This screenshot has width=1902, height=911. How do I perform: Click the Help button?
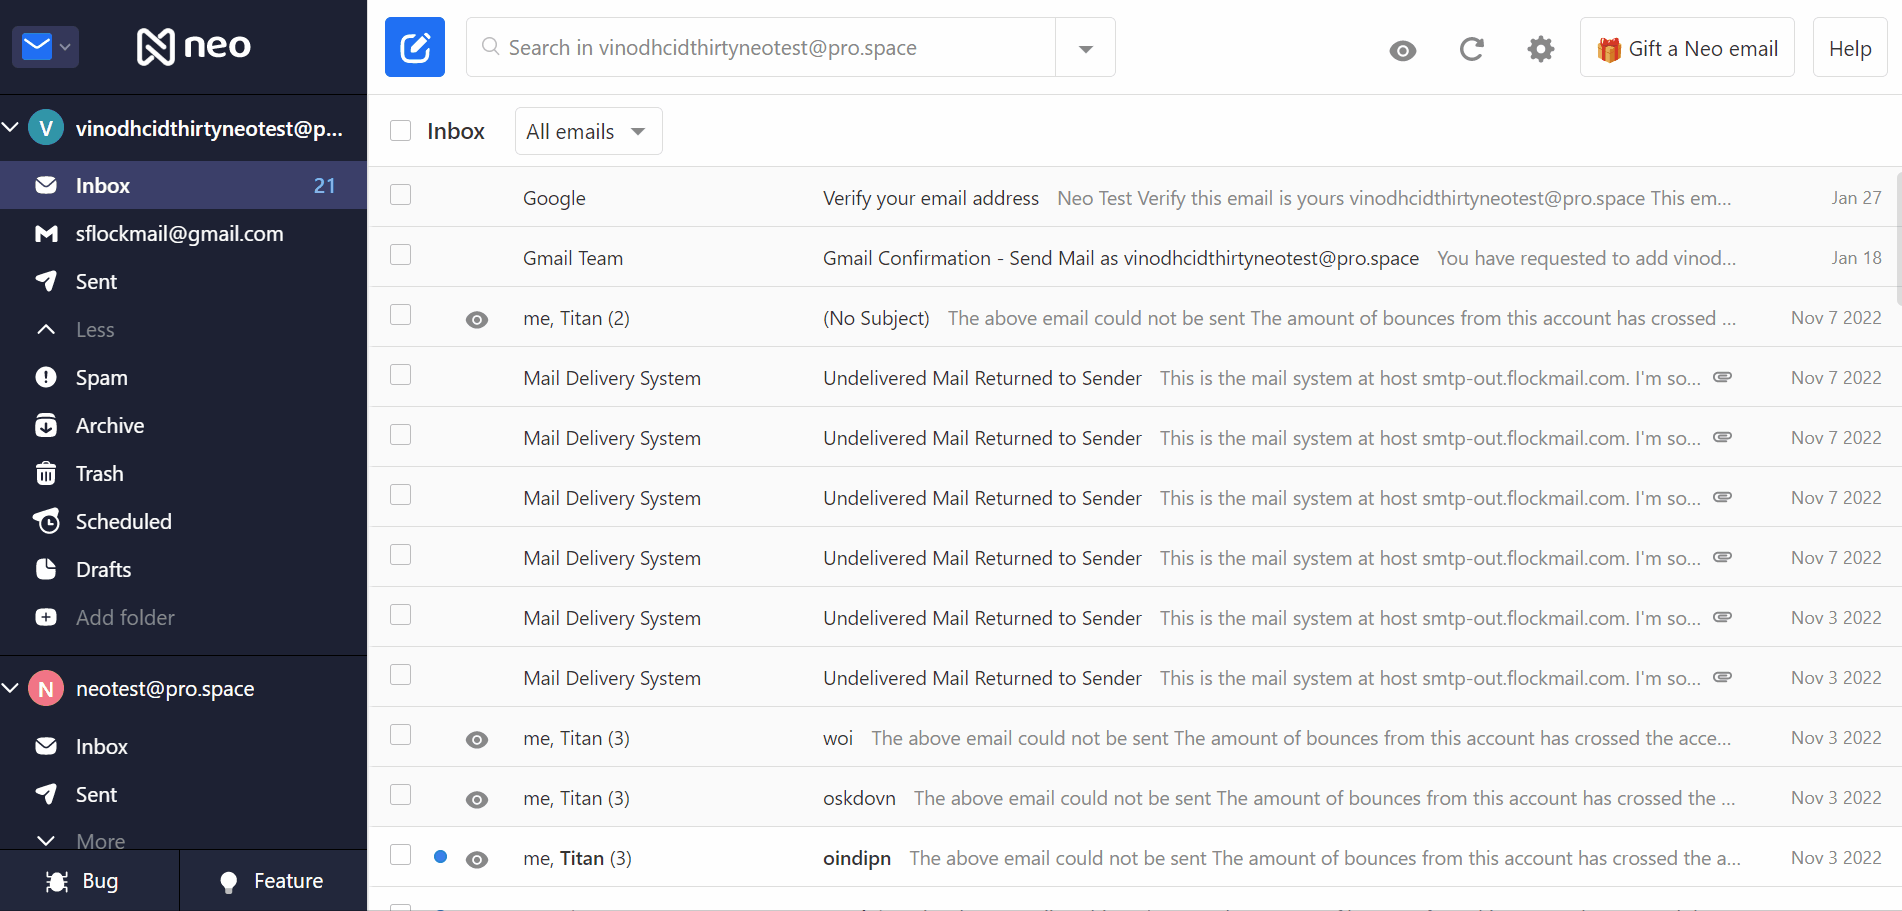1849,47
